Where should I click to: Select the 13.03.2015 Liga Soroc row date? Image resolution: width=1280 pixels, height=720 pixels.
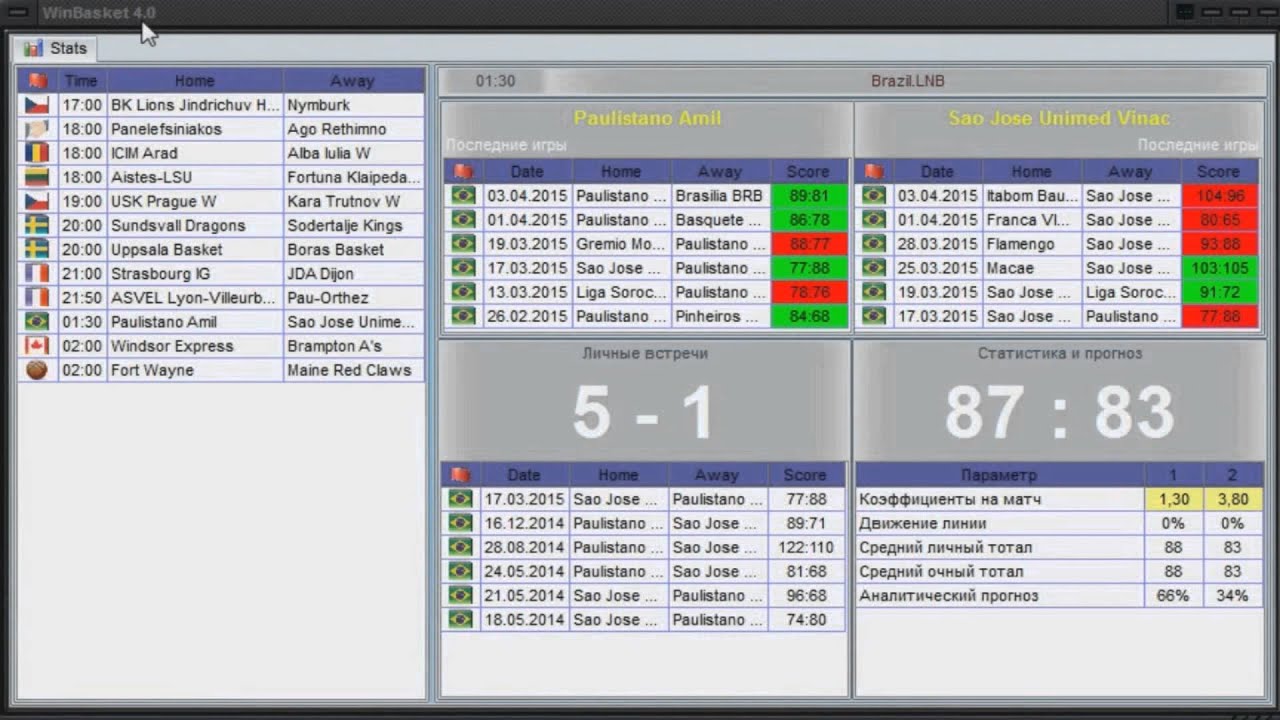[x=527, y=292]
